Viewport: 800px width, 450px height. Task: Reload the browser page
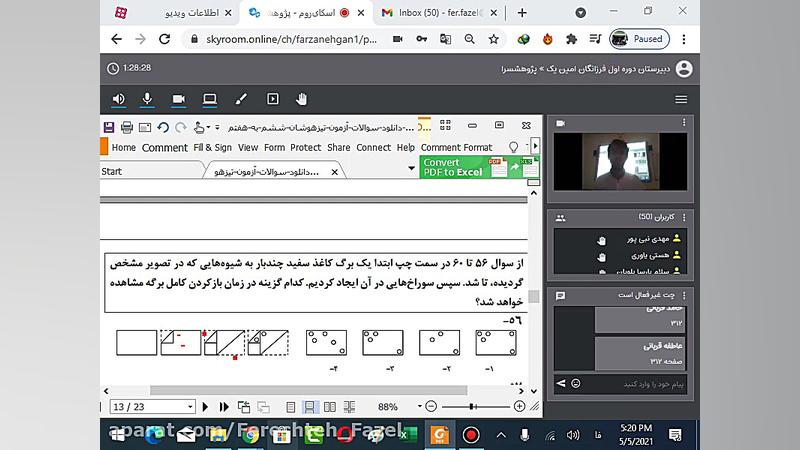[x=164, y=39]
